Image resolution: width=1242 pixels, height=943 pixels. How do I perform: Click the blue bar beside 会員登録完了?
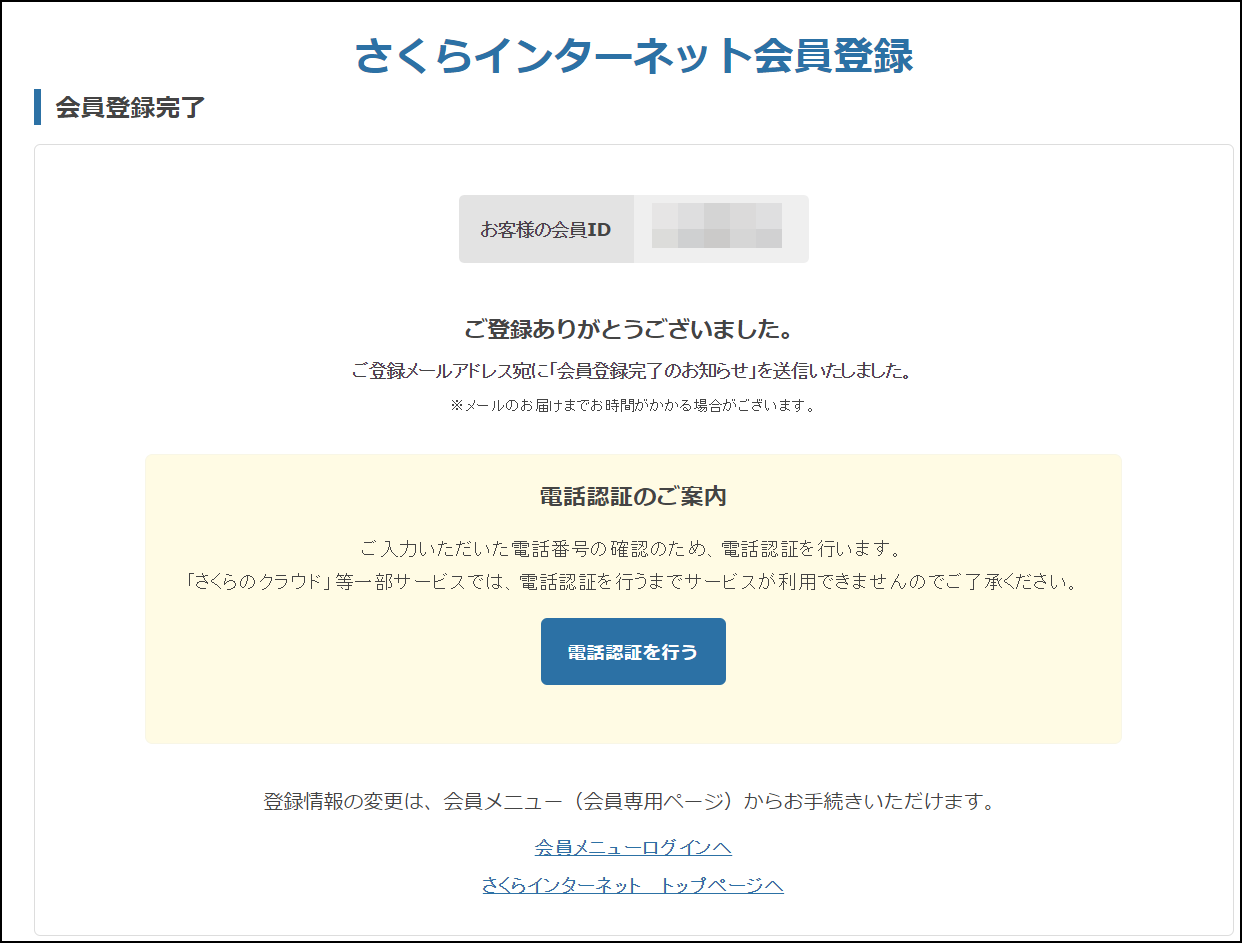38,107
